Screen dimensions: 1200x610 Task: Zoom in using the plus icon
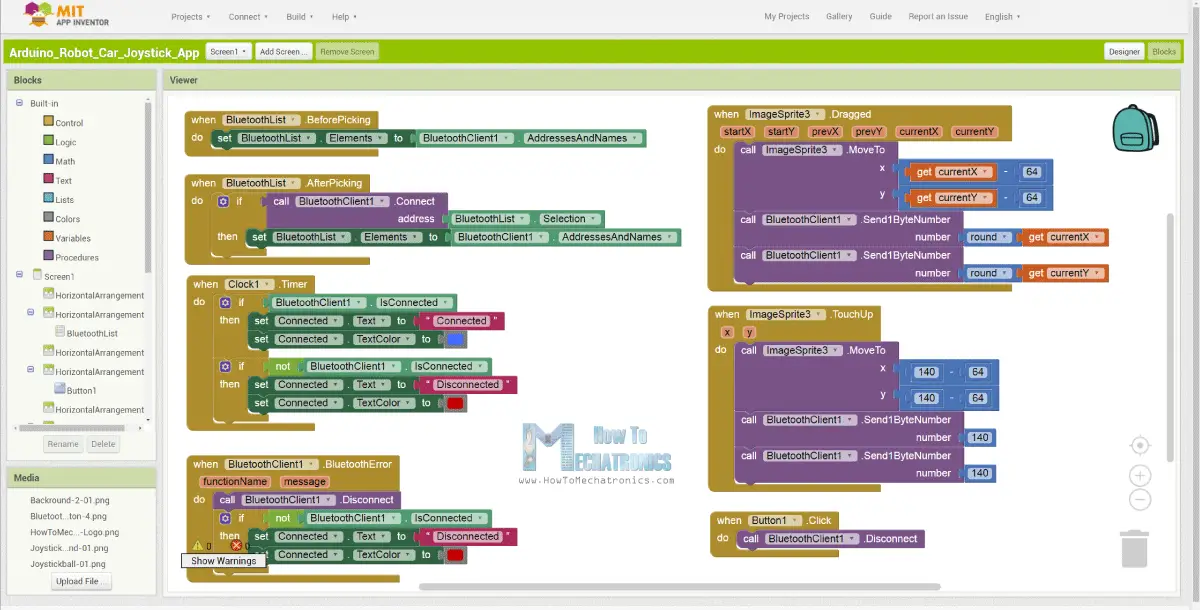coord(1140,475)
